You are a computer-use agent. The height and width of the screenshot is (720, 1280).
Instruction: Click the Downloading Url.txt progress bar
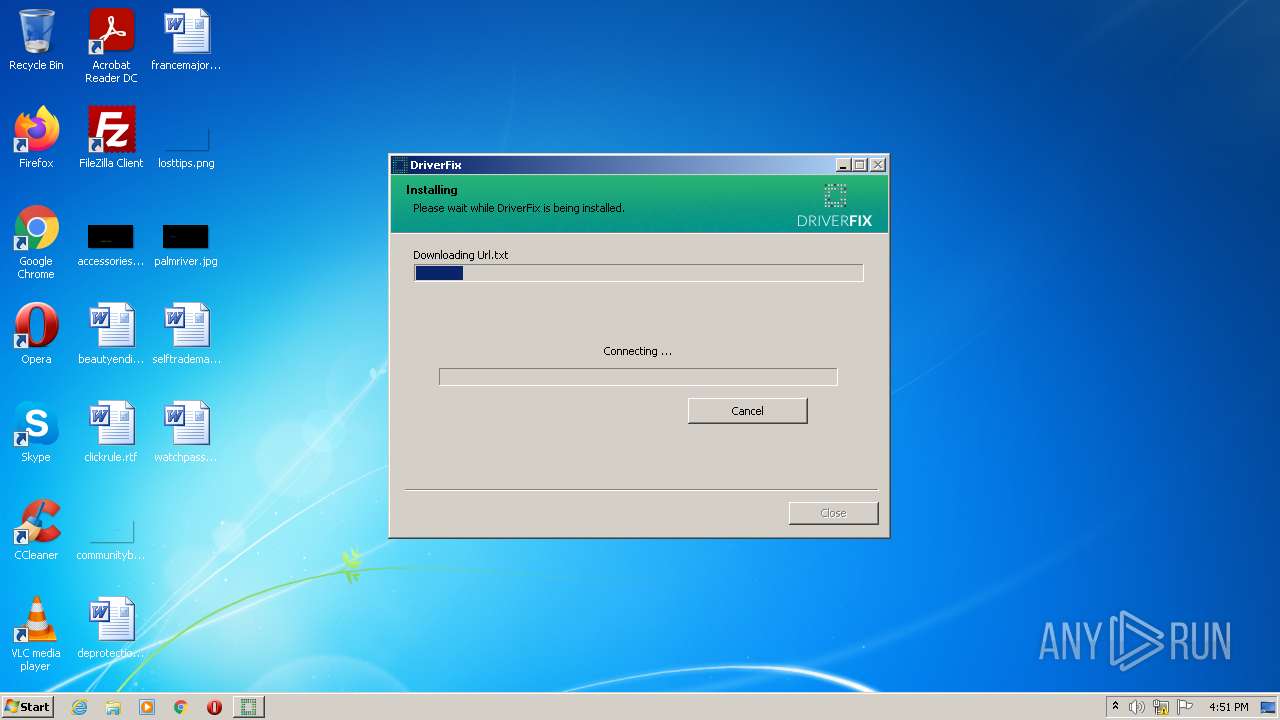coord(638,273)
